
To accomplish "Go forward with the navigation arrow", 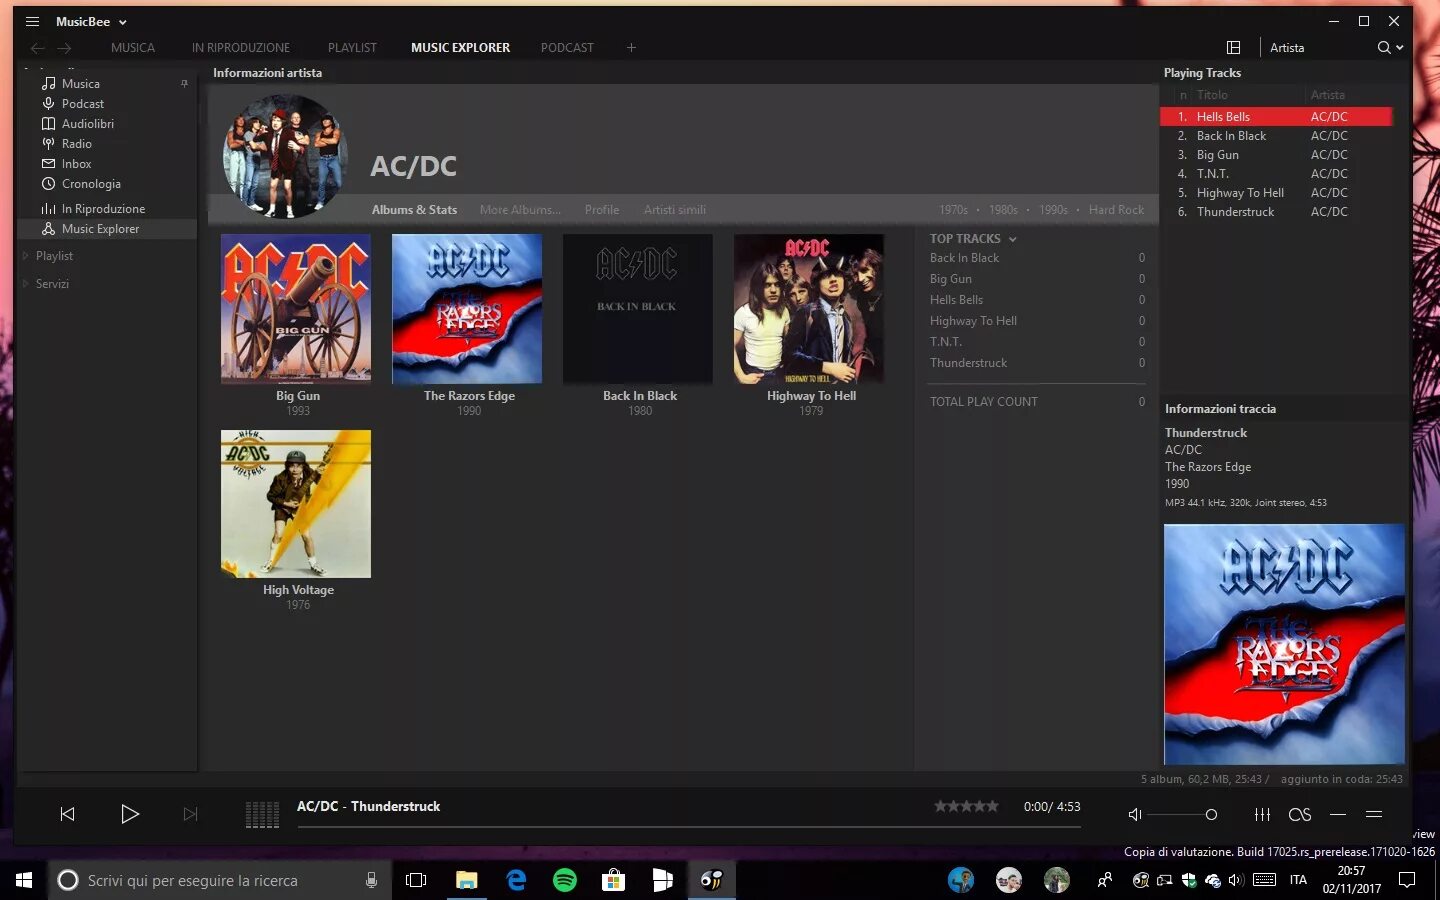I will 64,48.
